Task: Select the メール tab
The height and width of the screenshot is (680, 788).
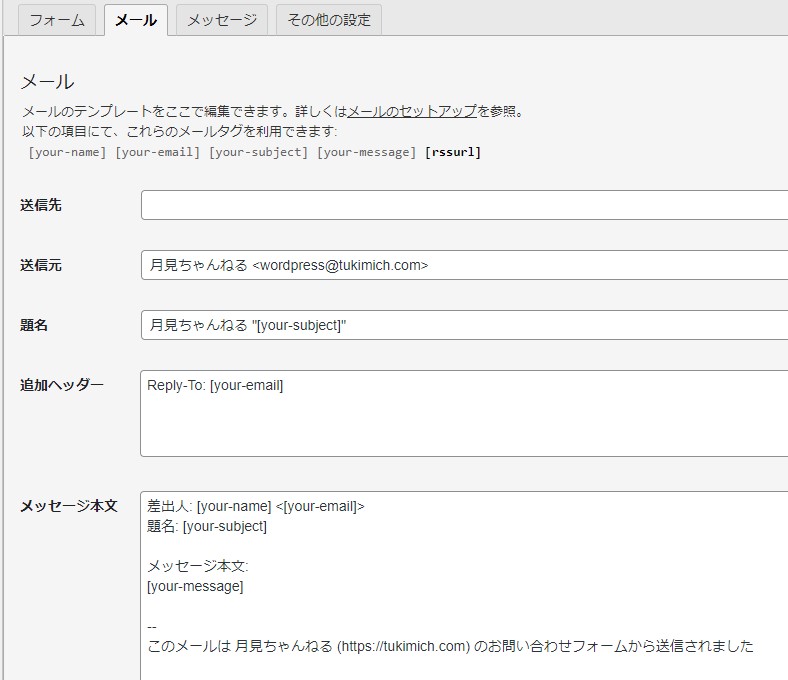Action: pyautogui.click(x=136, y=20)
